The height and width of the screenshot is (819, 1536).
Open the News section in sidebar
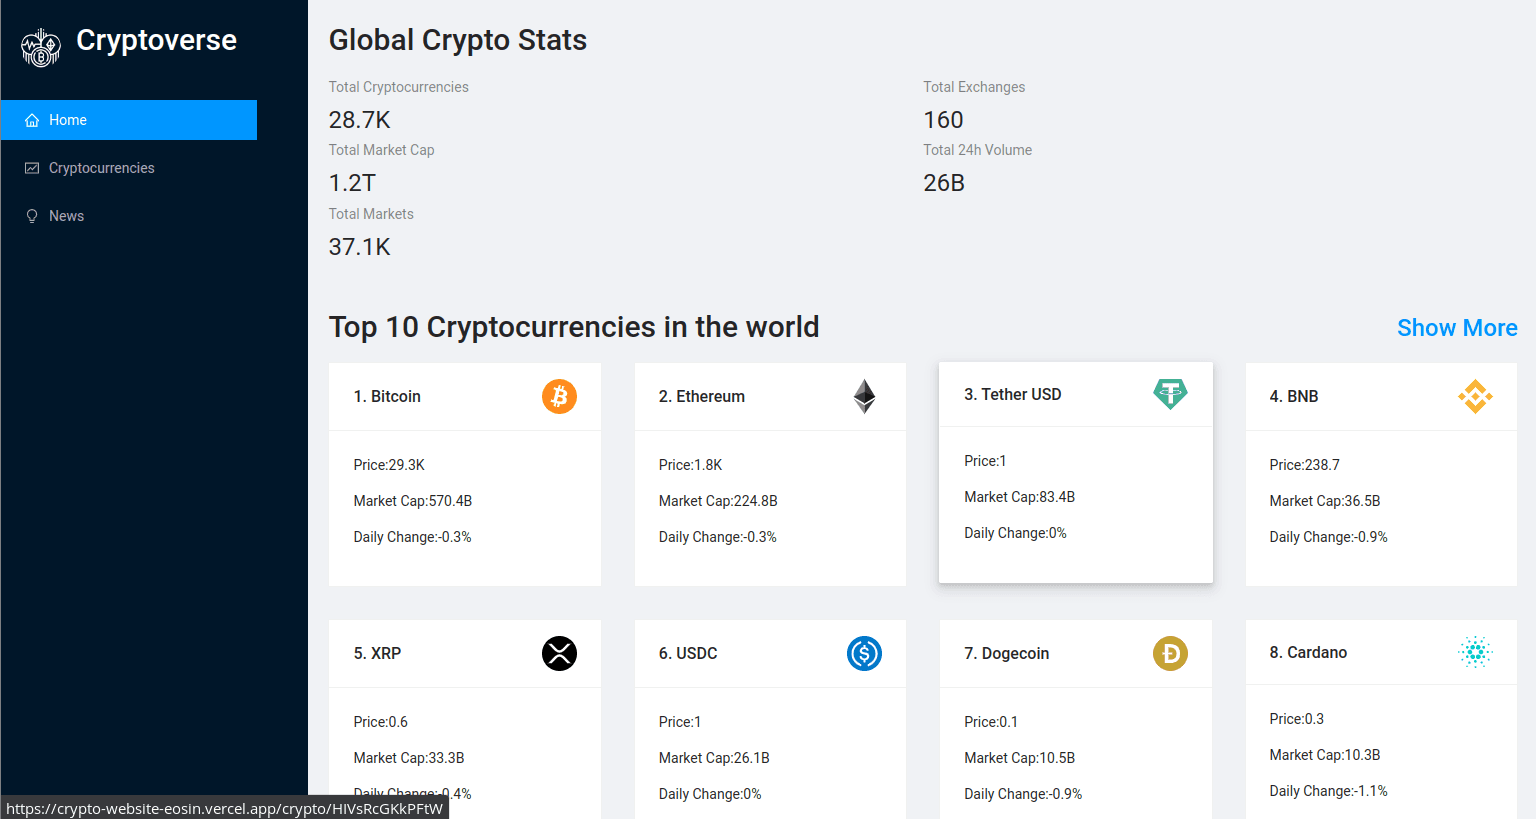click(66, 216)
